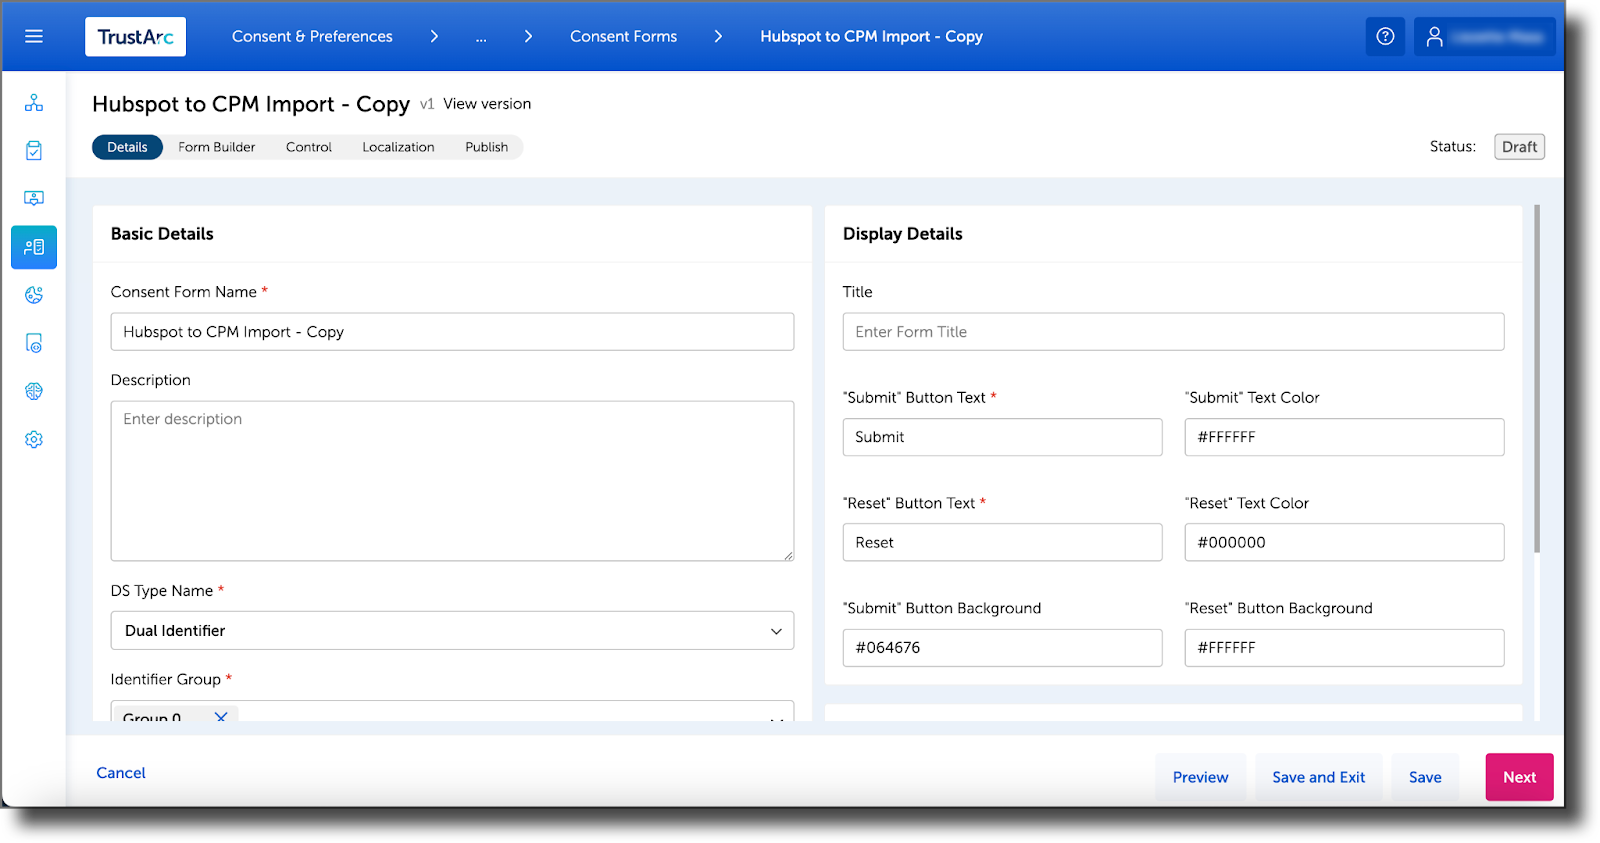Open the monitor user sidebar icon
This screenshot has height=843, width=1600.
tap(34, 199)
